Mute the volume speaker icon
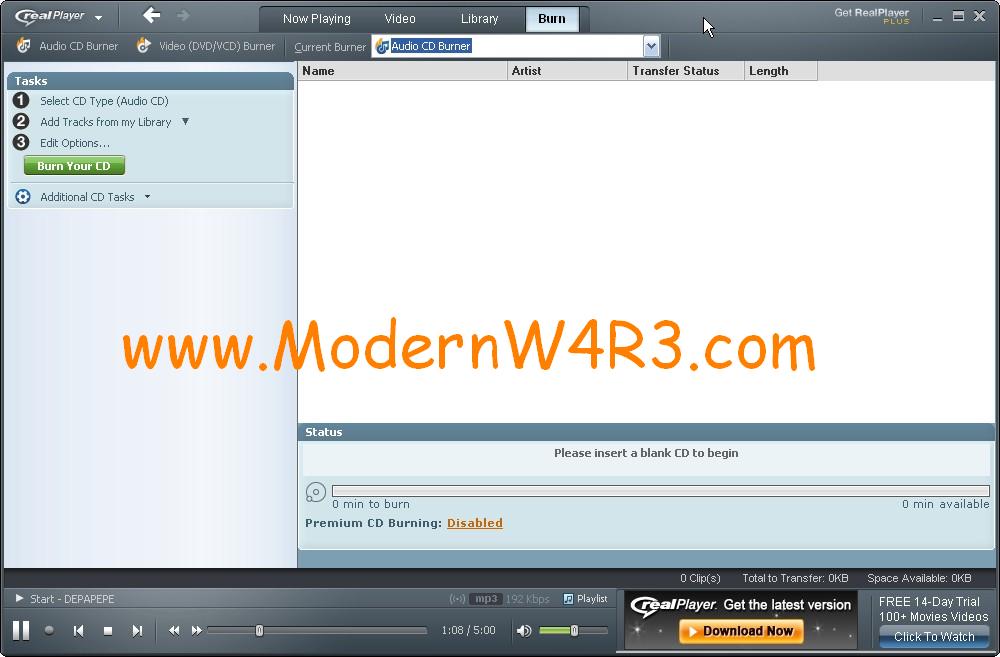Image resolution: width=1000 pixels, height=657 pixels. 524,631
